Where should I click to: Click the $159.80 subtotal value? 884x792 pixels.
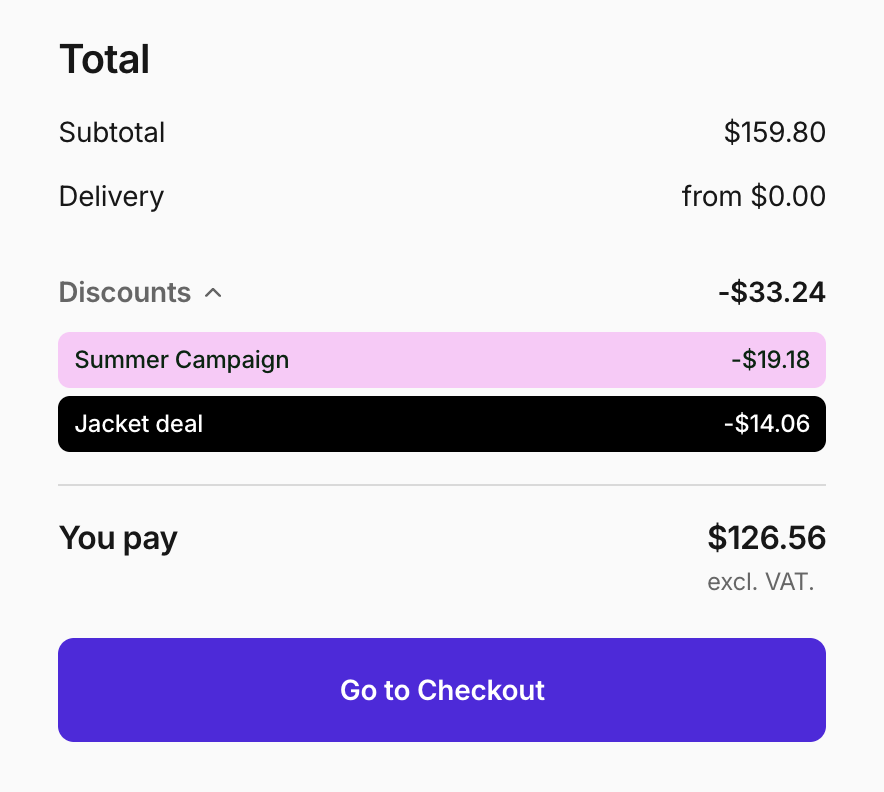tap(775, 133)
